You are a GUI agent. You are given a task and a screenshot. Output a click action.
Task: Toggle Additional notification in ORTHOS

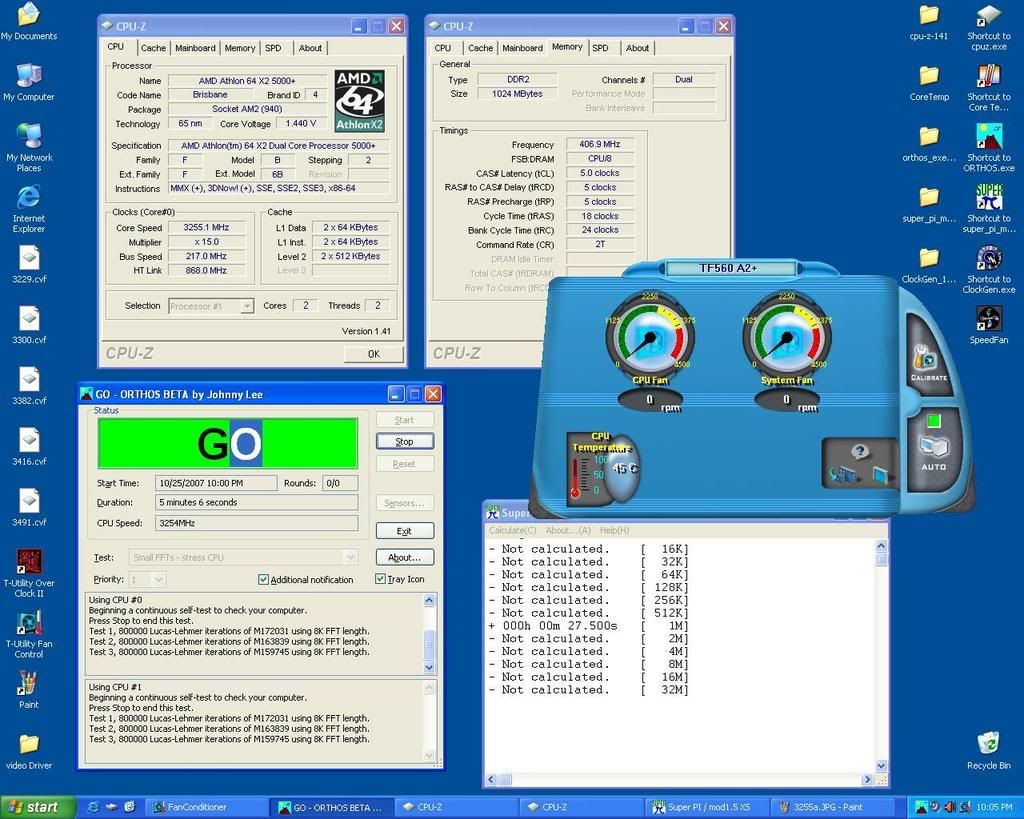[262, 579]
